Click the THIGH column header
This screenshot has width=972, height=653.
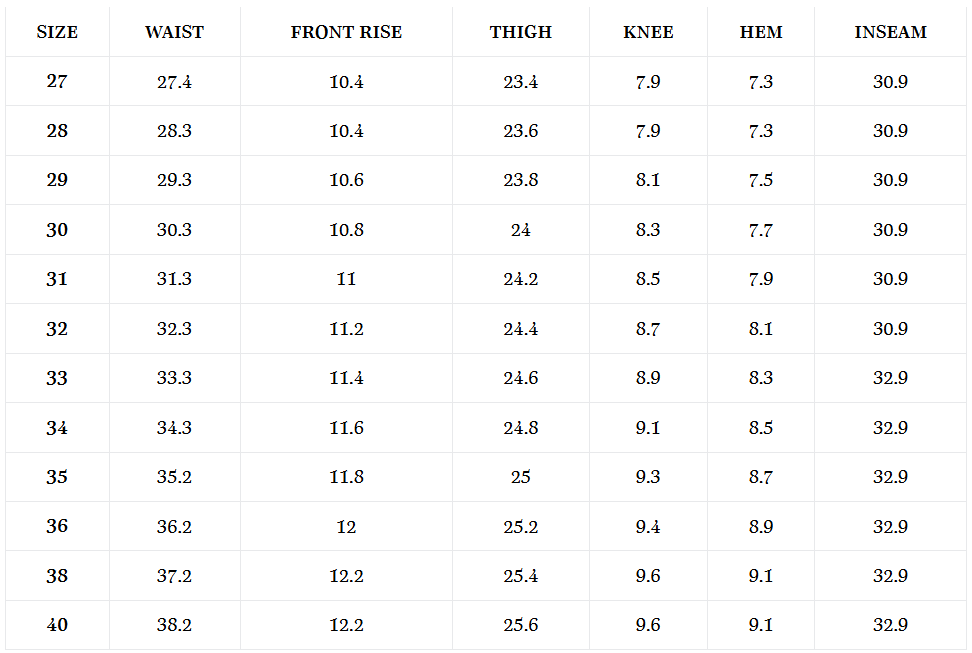pos(520,32)
